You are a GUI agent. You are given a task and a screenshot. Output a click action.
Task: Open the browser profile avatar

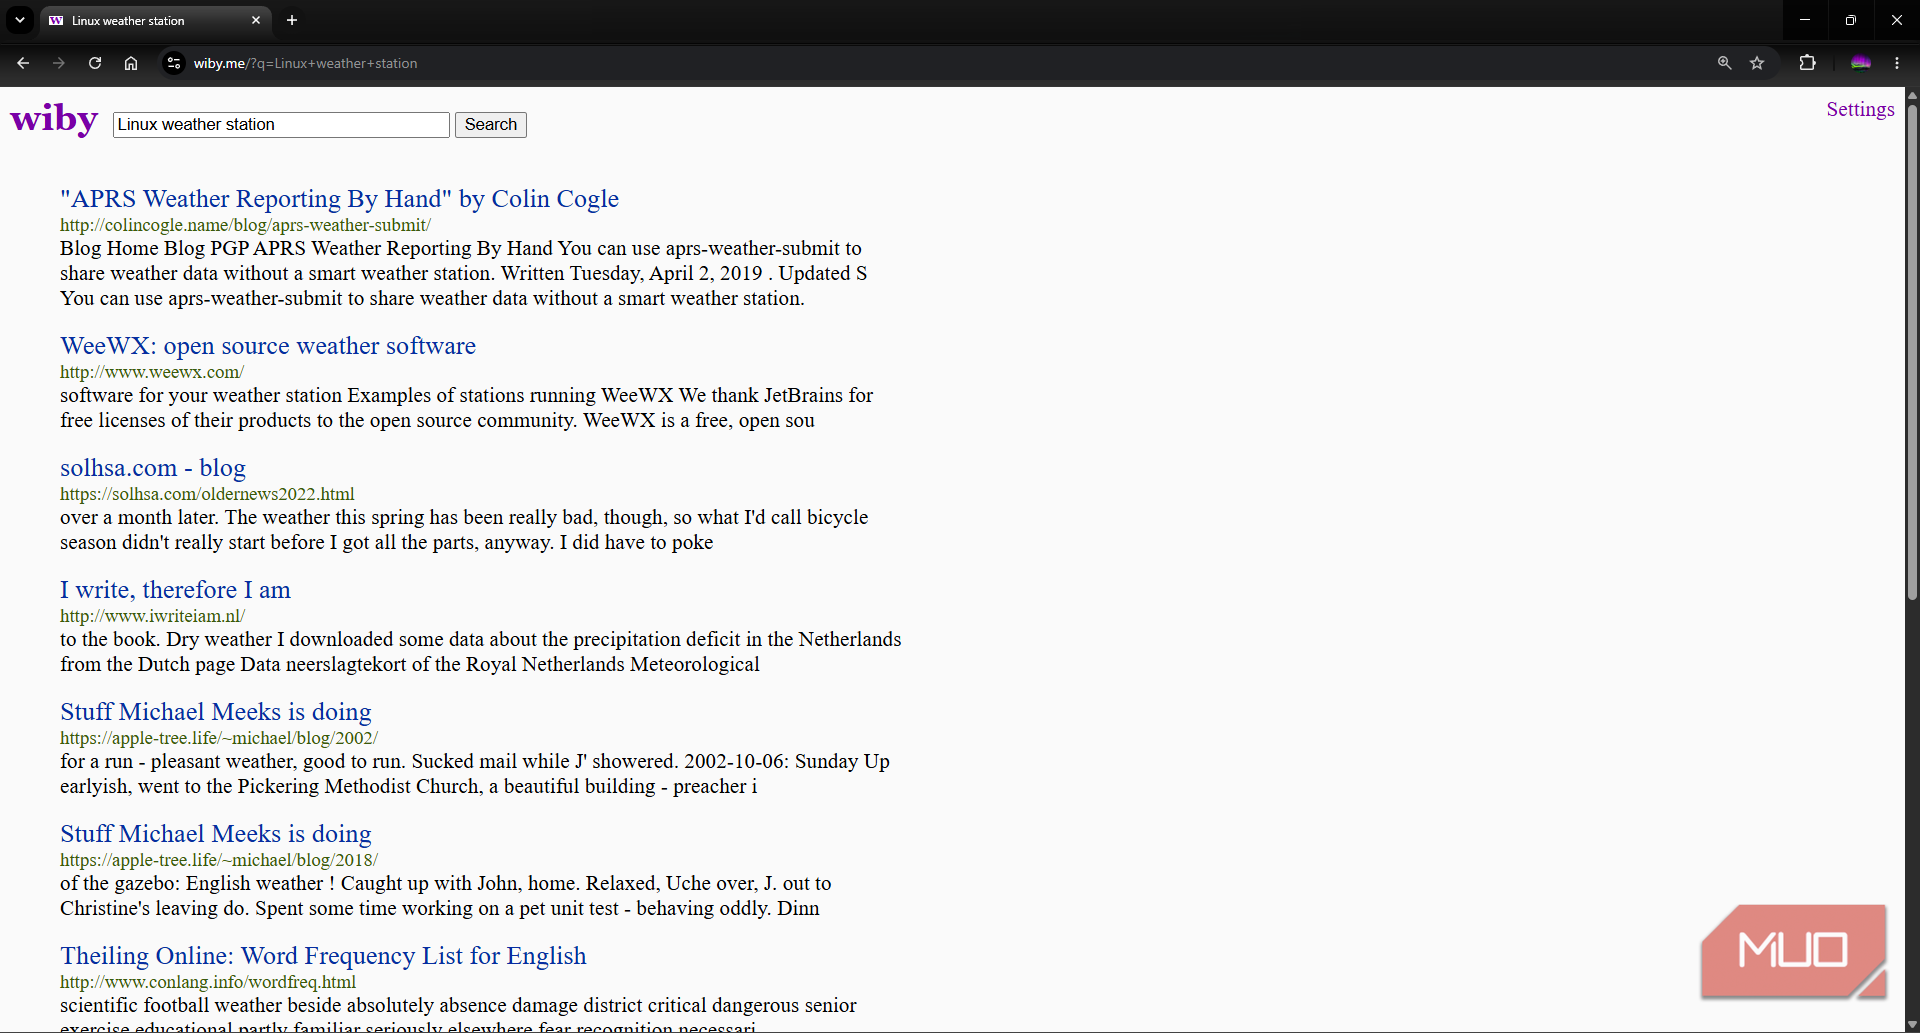(1860, 63)
